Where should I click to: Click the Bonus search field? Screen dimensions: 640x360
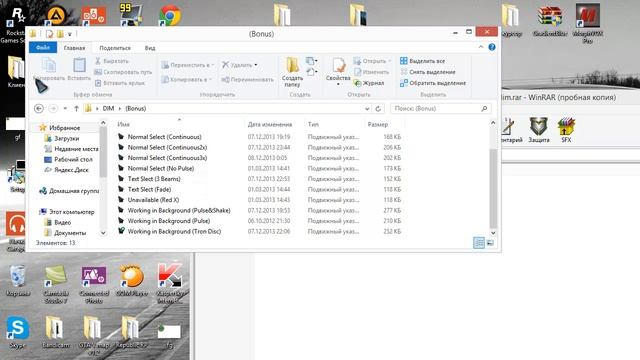click(440, 109)
